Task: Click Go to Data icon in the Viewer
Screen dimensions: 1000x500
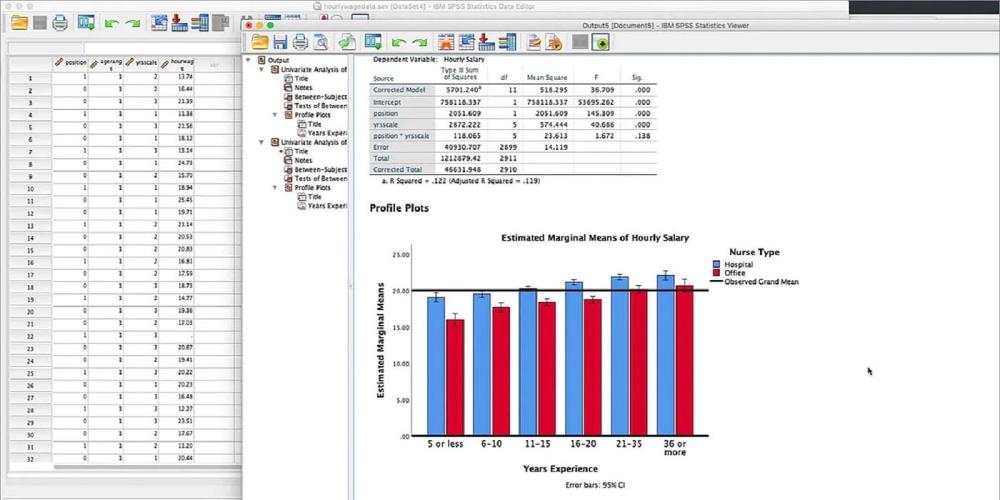Action: point(445,43)
